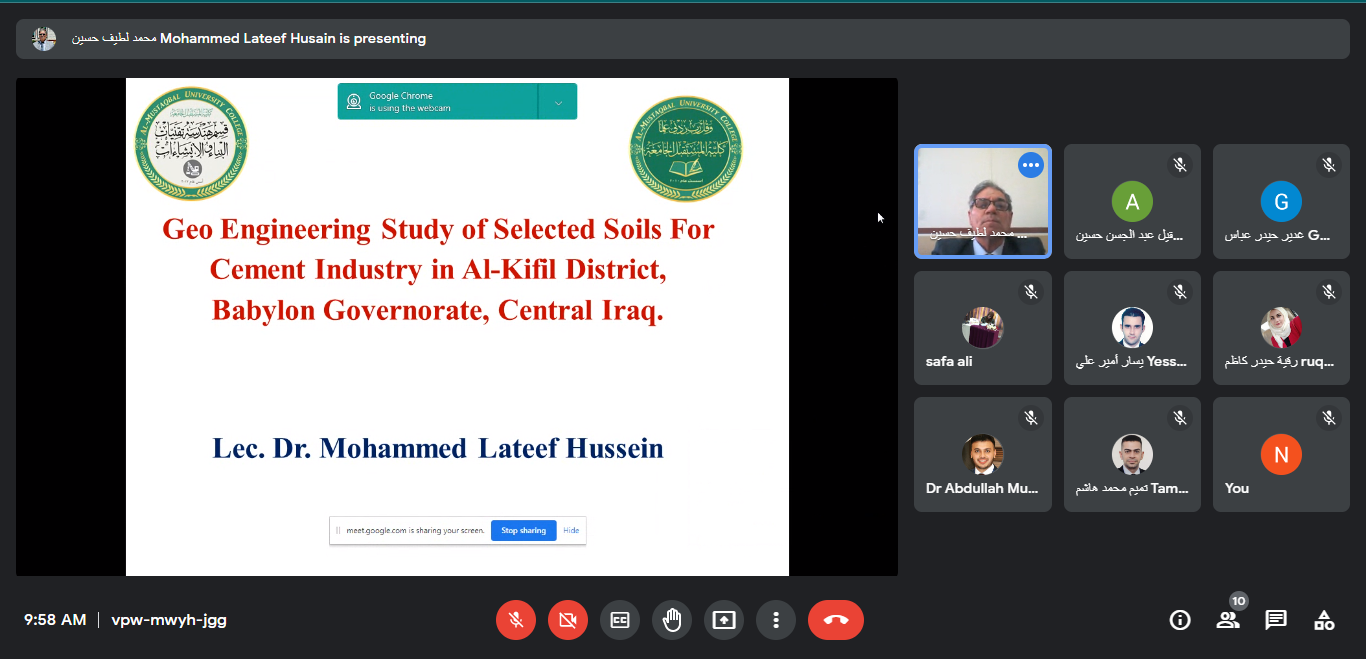Expand the Google Chrome webcam dropdown arrow
Image resolution: width=1366 pixels, height=659 pixels.
point(558,102)
